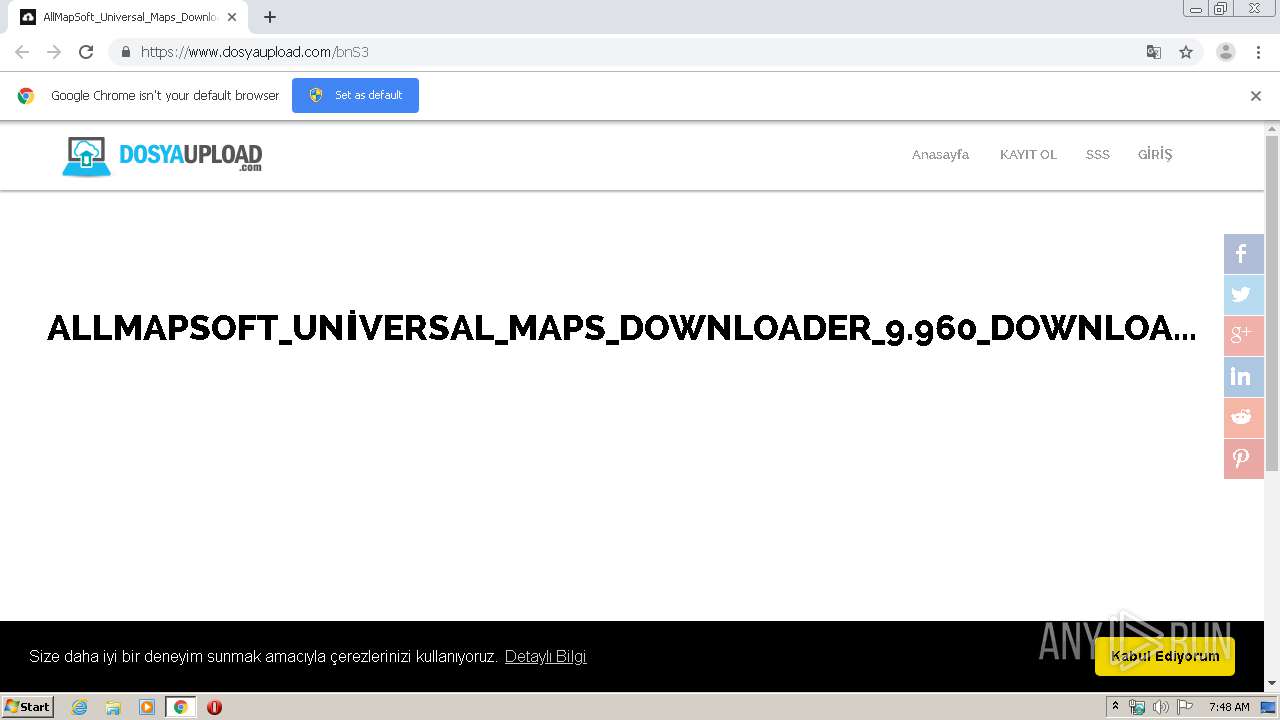1280x720 pixels.
Task: Open Detaylı Bilgi cookie link
Action: pyautogui.click(x=545, y=656)
